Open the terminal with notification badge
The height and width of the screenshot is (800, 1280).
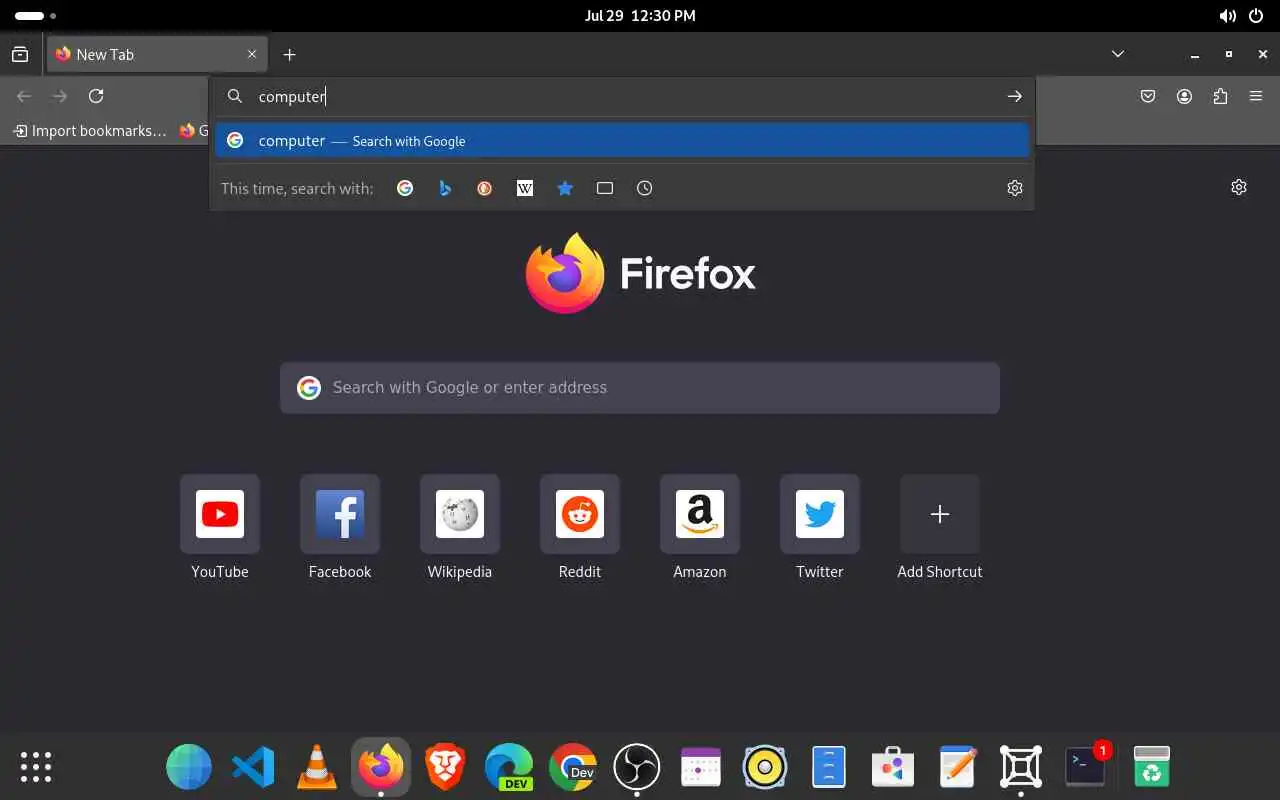[1085, 767]
